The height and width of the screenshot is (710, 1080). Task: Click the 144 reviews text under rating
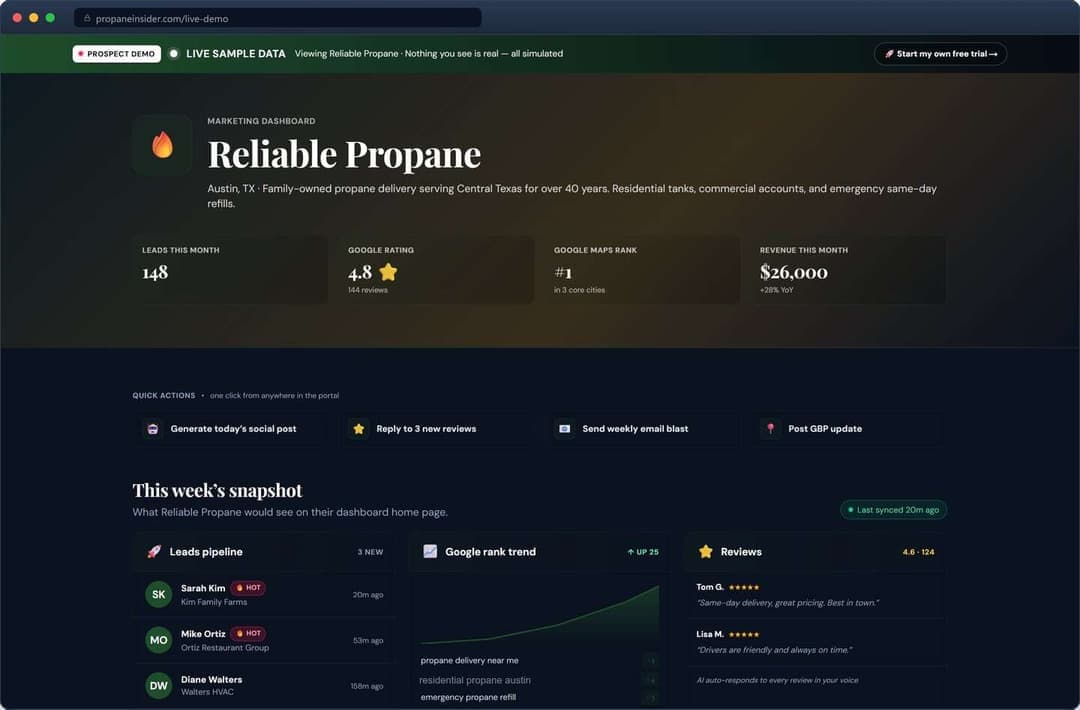click(x=368, y=290)
